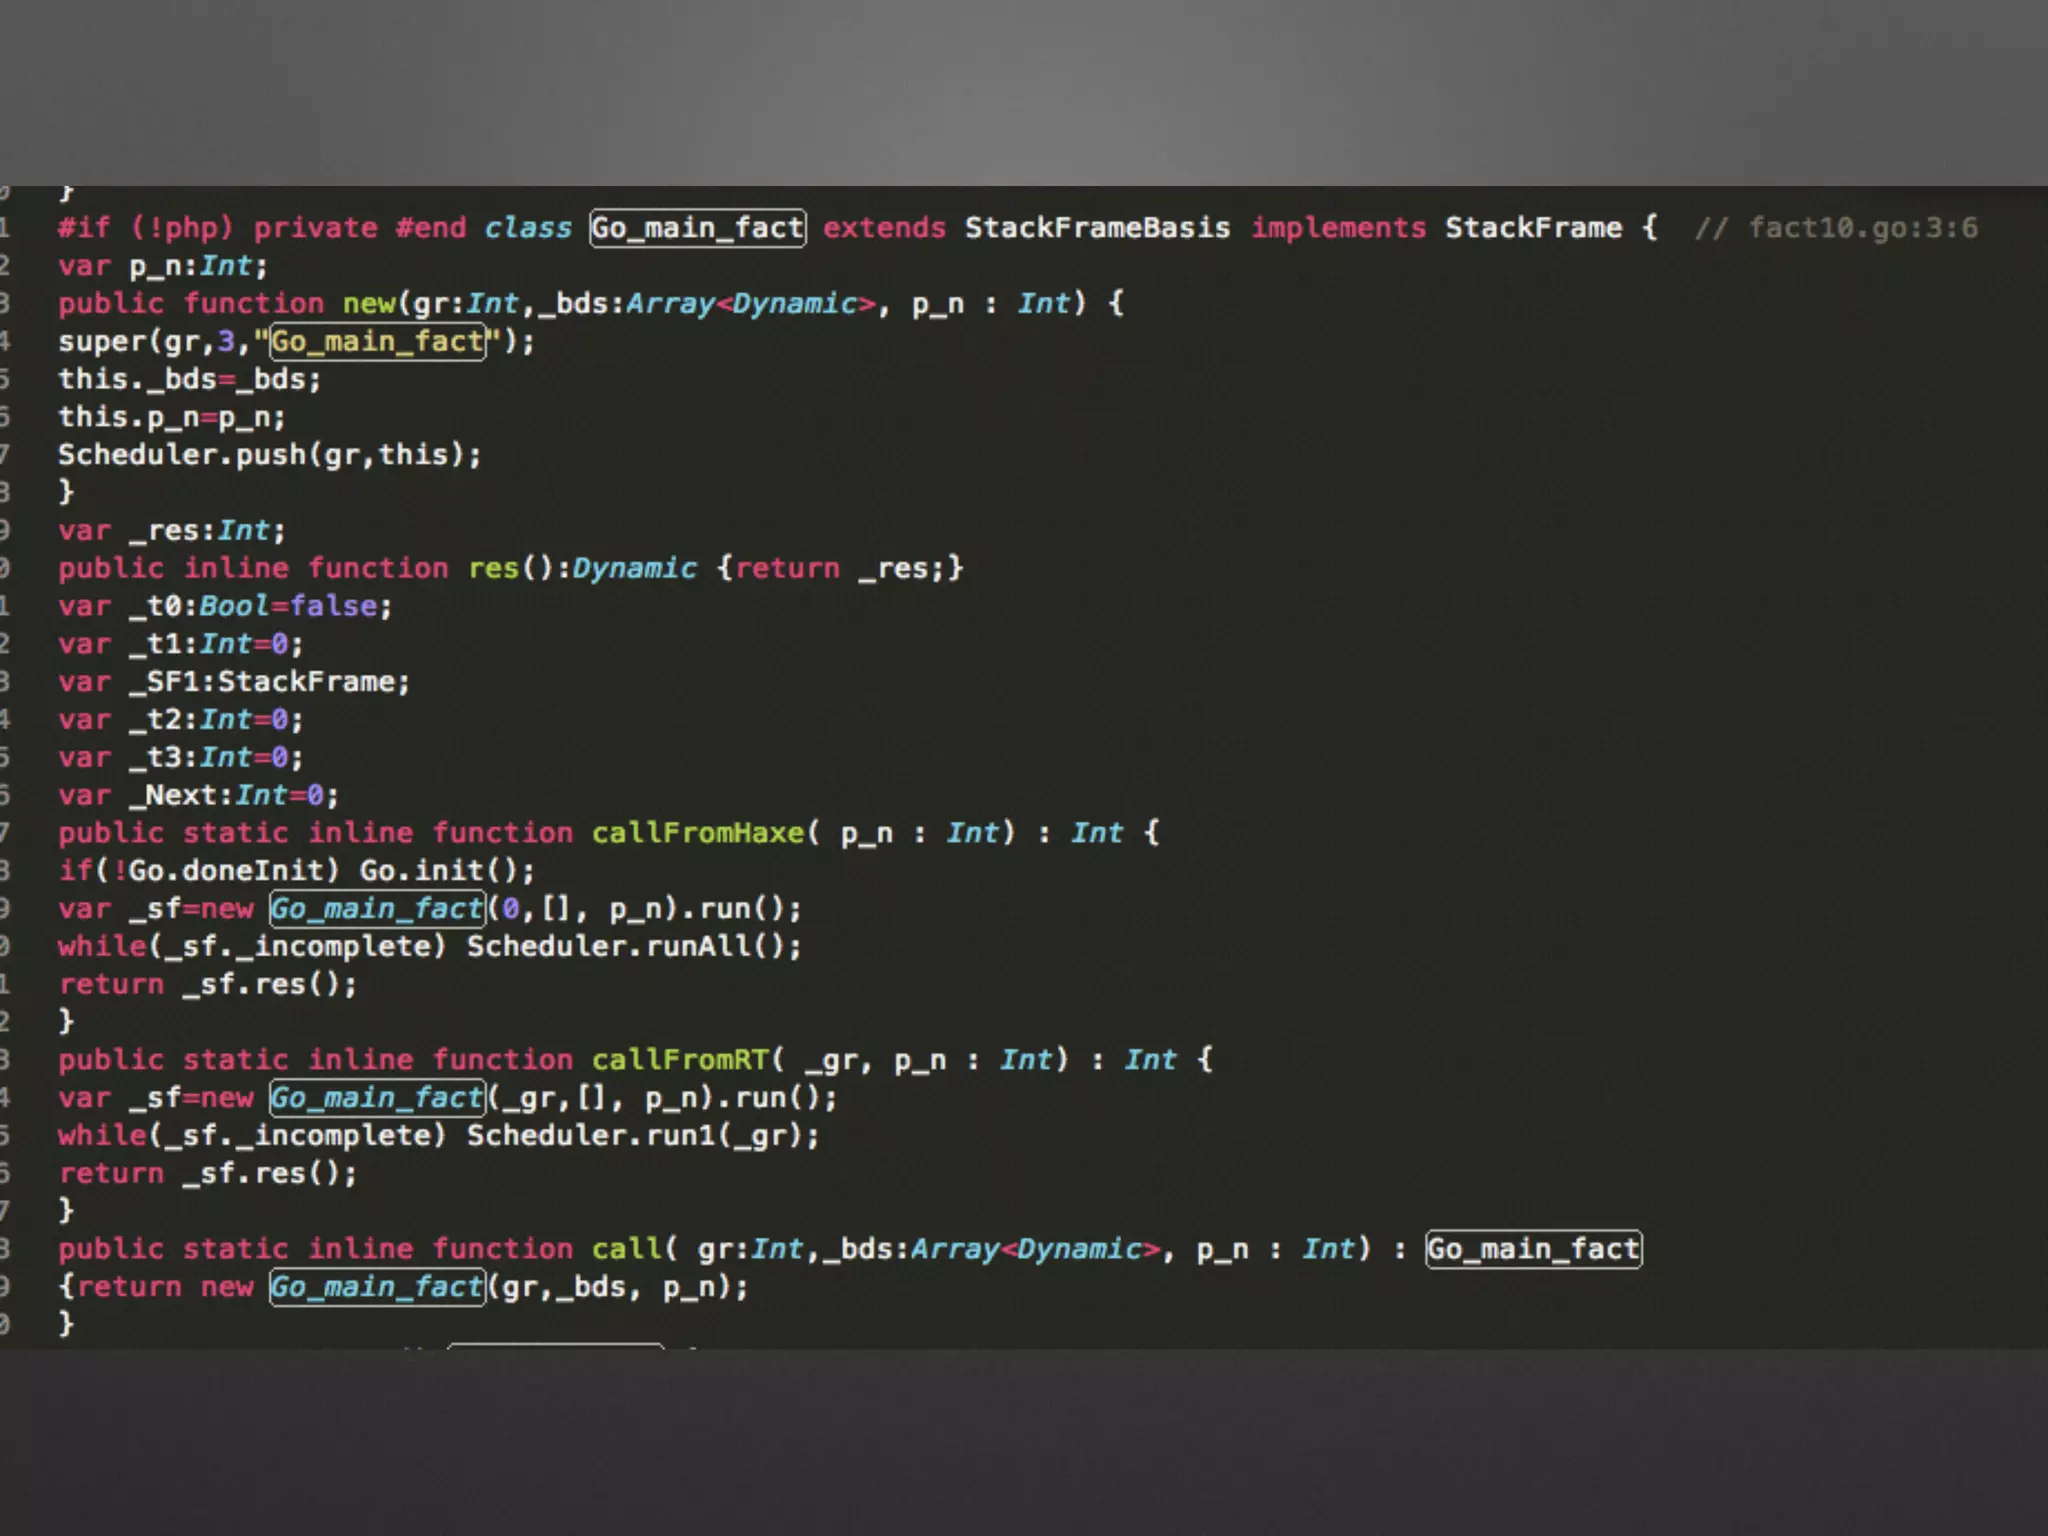Click the this._bds=_bds assignment line

point(189,380)
